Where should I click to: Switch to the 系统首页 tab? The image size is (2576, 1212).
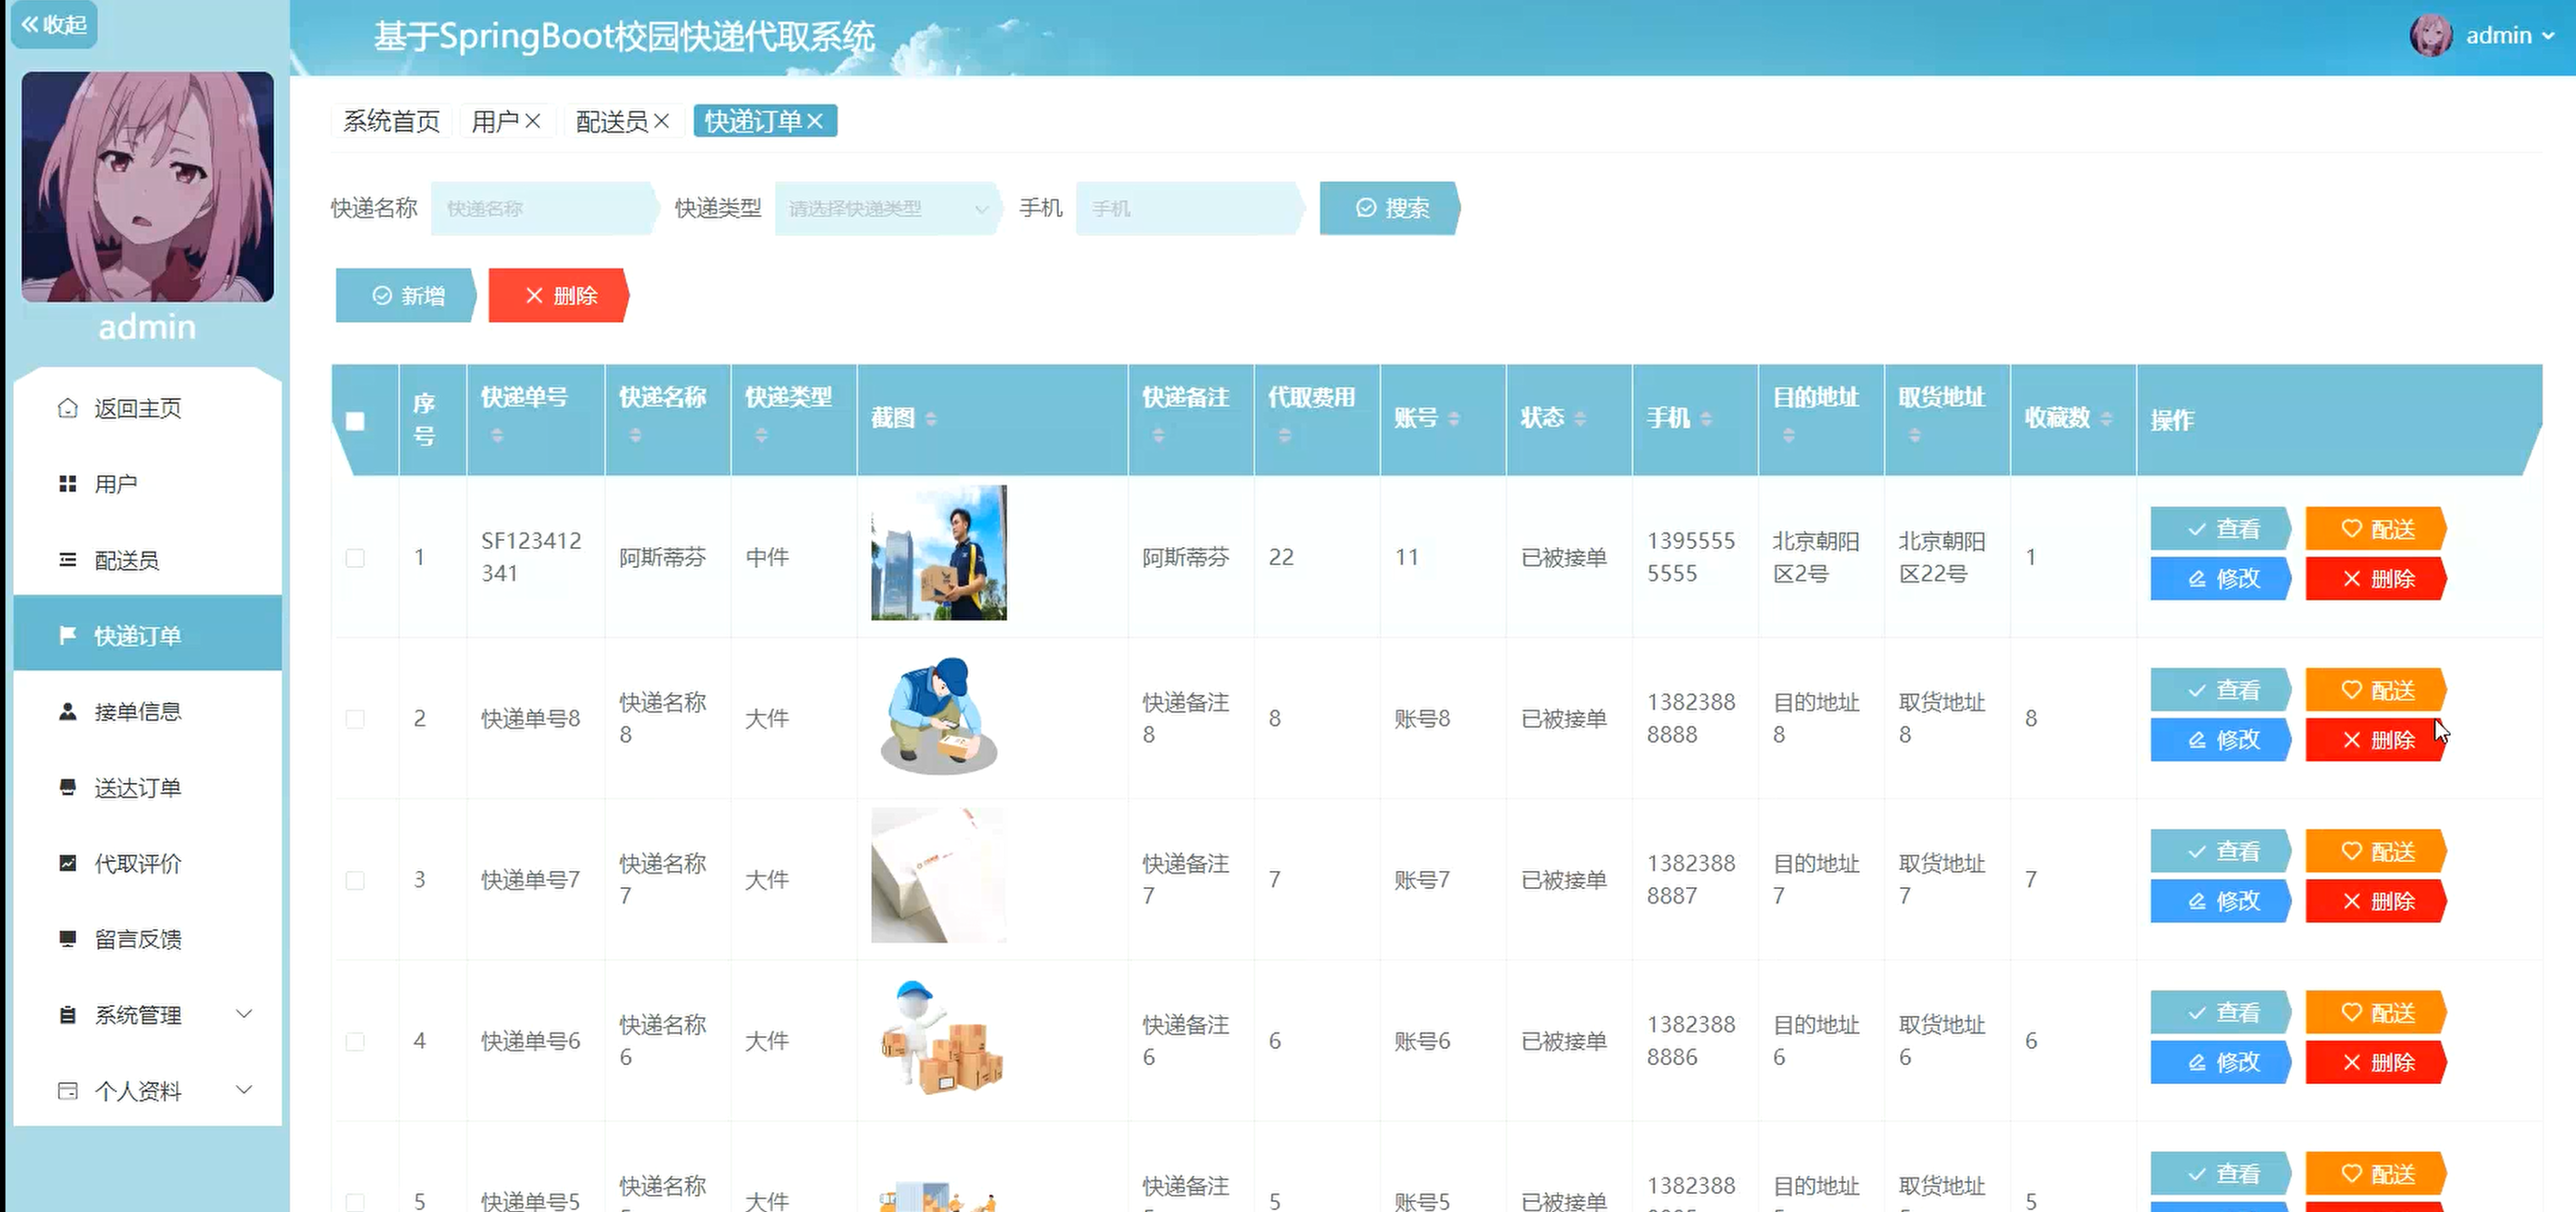392,121
